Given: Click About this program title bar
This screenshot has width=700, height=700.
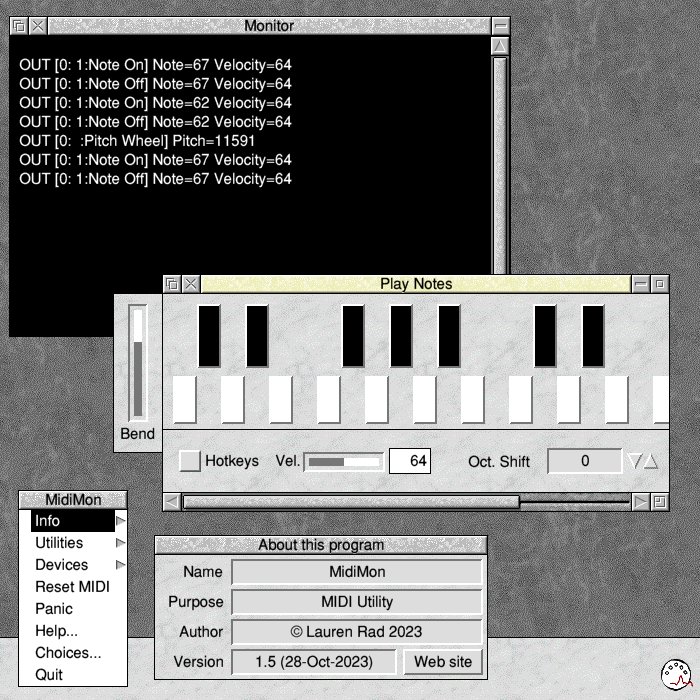Looking at the screenshot, I should 321,545.
